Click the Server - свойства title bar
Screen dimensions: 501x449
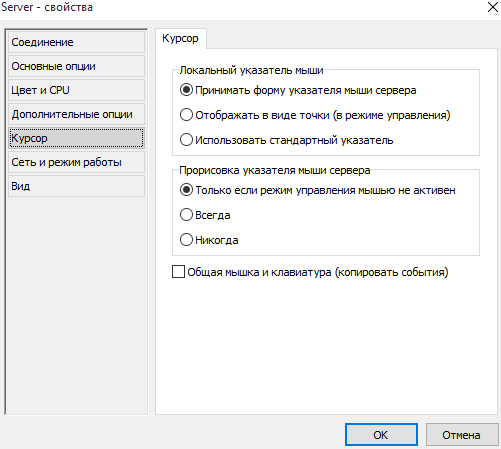233,7
